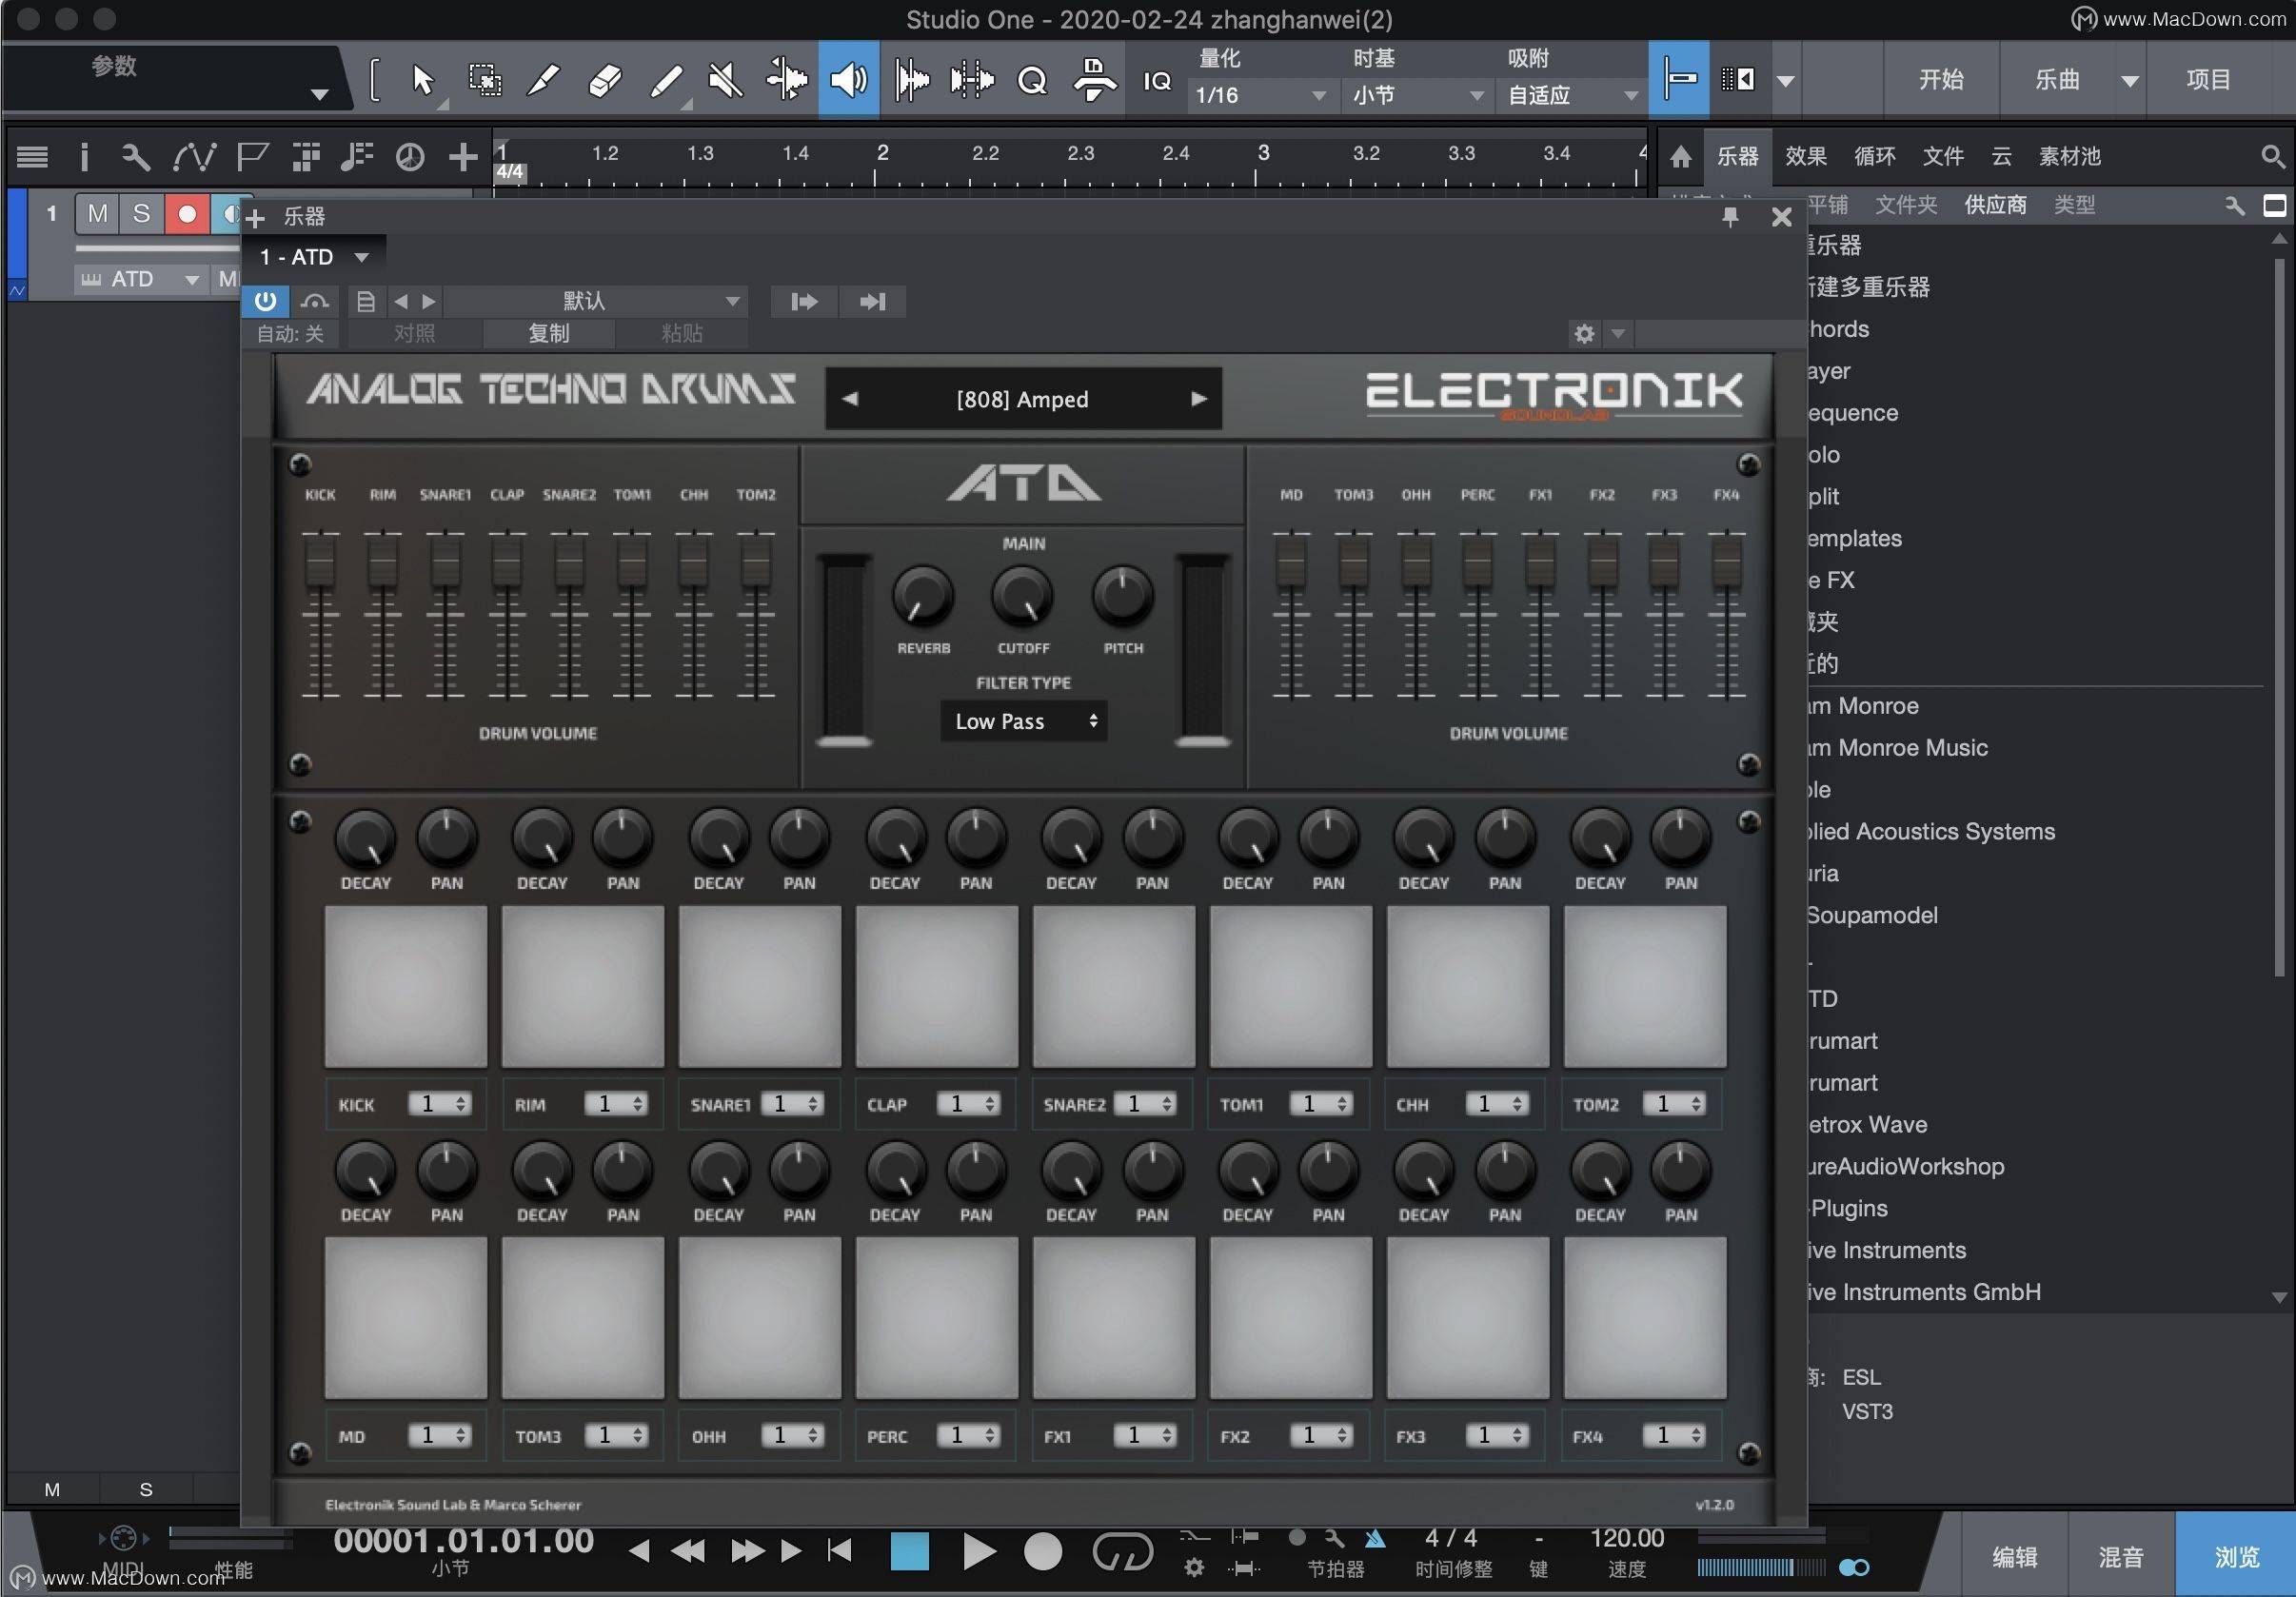
Task: Open the 量化 1/16 dropdown
Action: (x=1261, y=96)
